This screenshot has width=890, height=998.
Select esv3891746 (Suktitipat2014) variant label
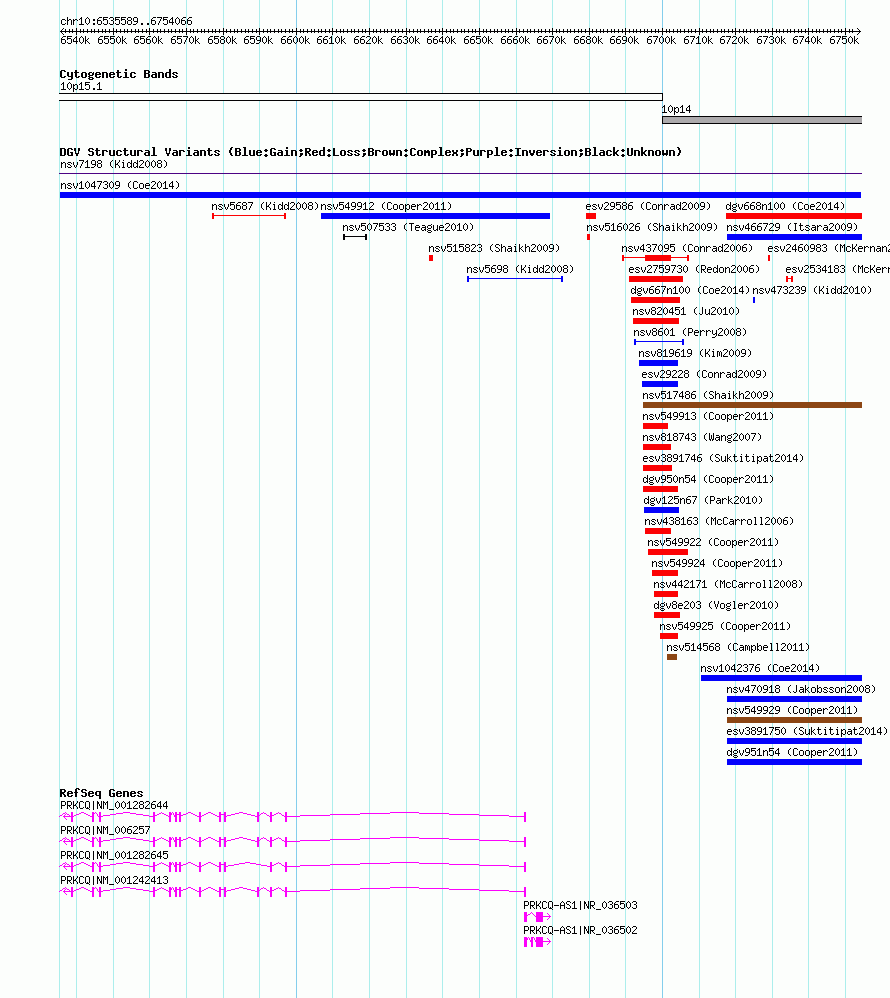click(x=723, y=458)
